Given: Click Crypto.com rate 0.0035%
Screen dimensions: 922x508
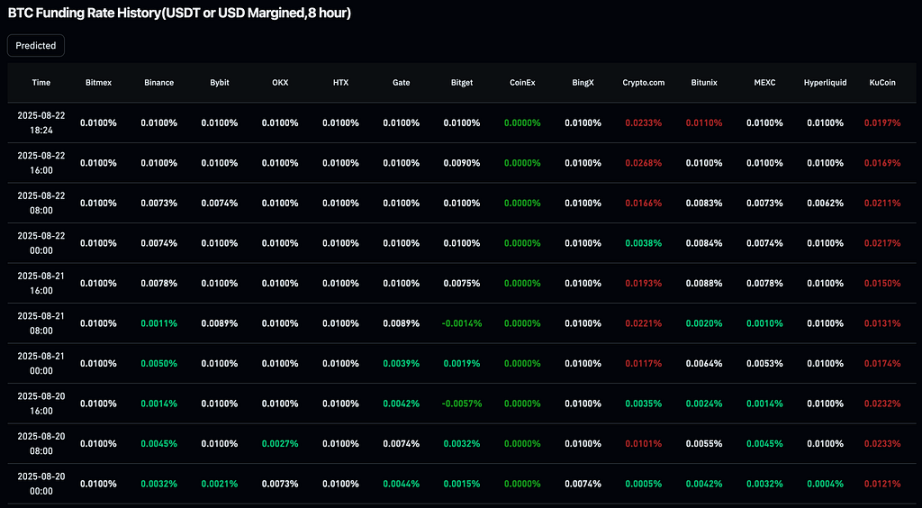Looking at the screenshot, I should 643,403.
